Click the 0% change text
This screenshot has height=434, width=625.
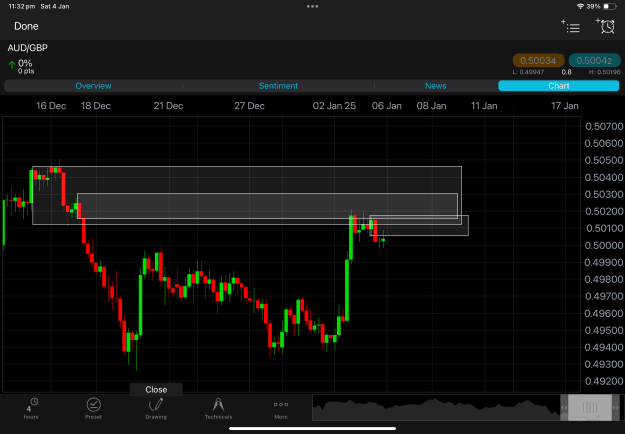[x=25, y=63]
